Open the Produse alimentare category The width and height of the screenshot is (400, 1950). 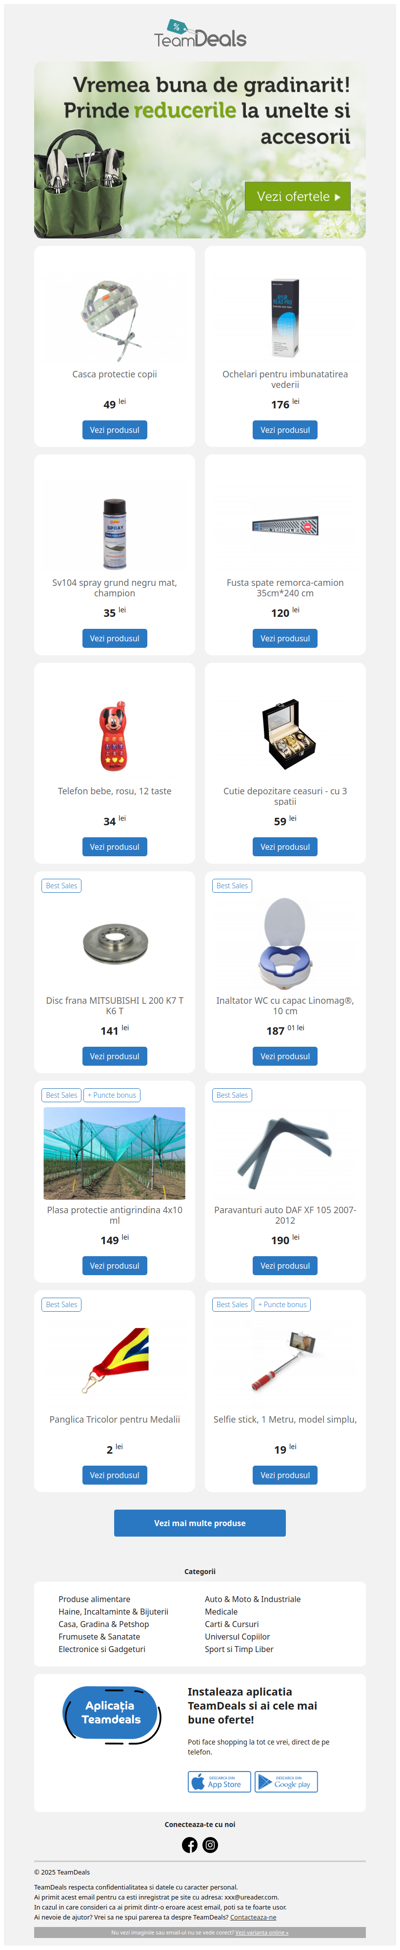(94, 1599)
